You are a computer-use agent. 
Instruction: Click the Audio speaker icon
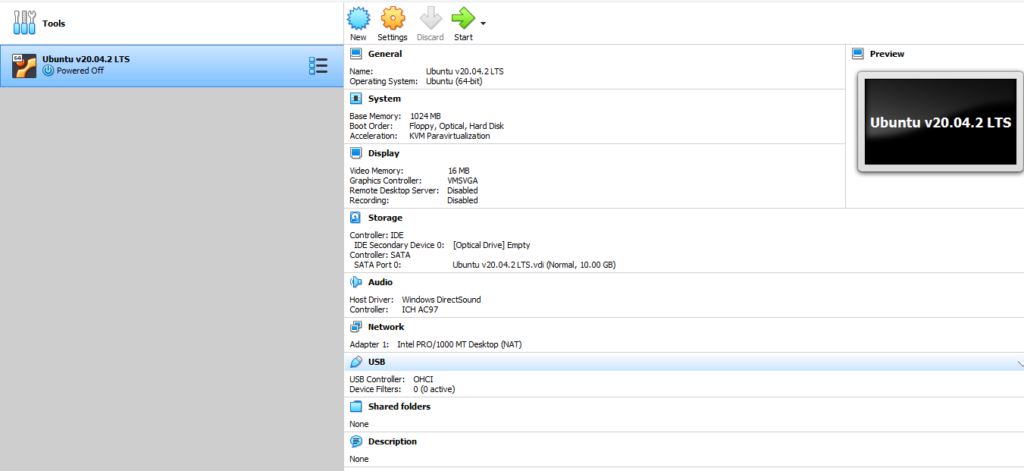coord(356,282)
